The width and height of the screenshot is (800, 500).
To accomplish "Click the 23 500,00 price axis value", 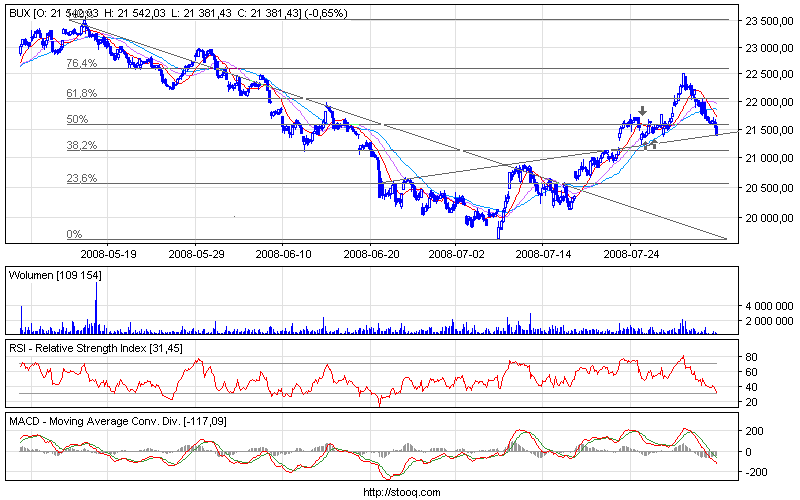I will [769, 21].
